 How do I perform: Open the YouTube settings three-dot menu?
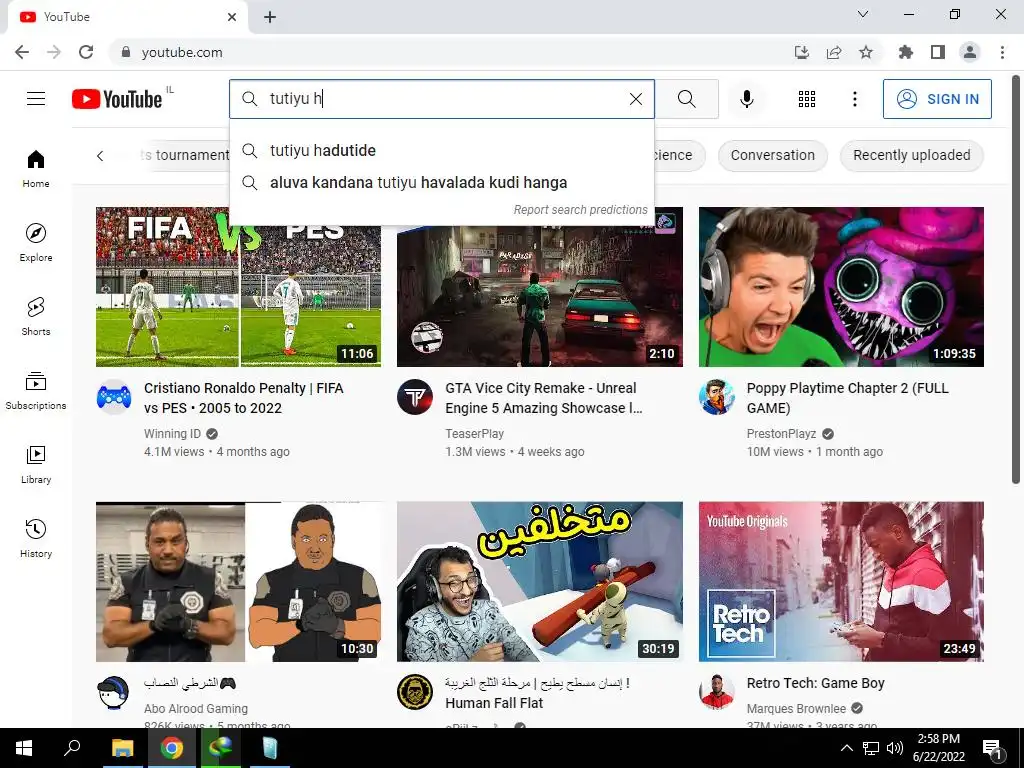tap(854, 99)
